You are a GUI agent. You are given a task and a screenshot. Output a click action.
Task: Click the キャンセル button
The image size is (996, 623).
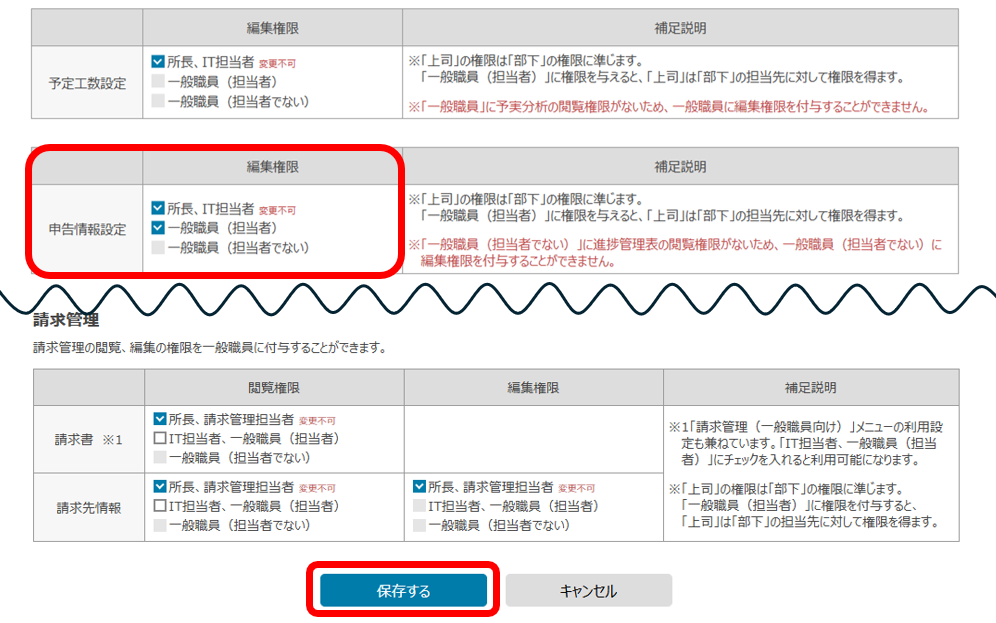588,591
